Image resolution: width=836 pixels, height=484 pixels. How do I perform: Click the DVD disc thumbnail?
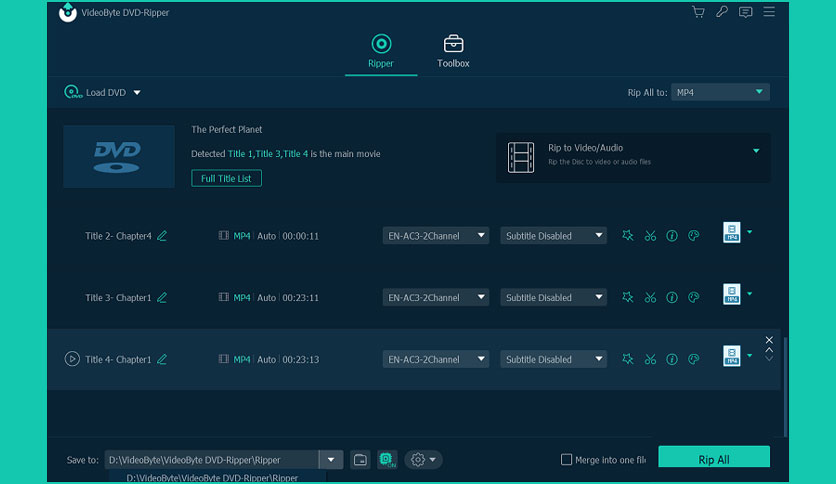[x=119, y=156]
